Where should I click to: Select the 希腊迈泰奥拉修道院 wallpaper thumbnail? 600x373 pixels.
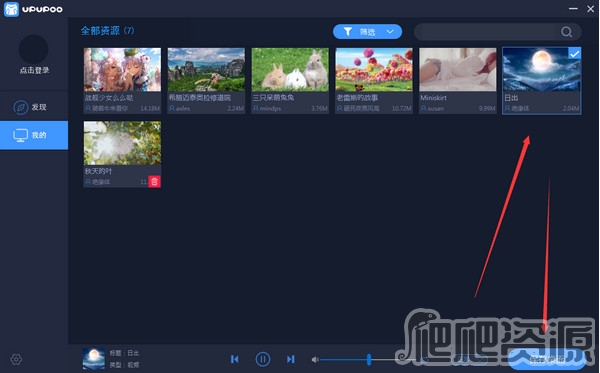click(x=206, y=70)
